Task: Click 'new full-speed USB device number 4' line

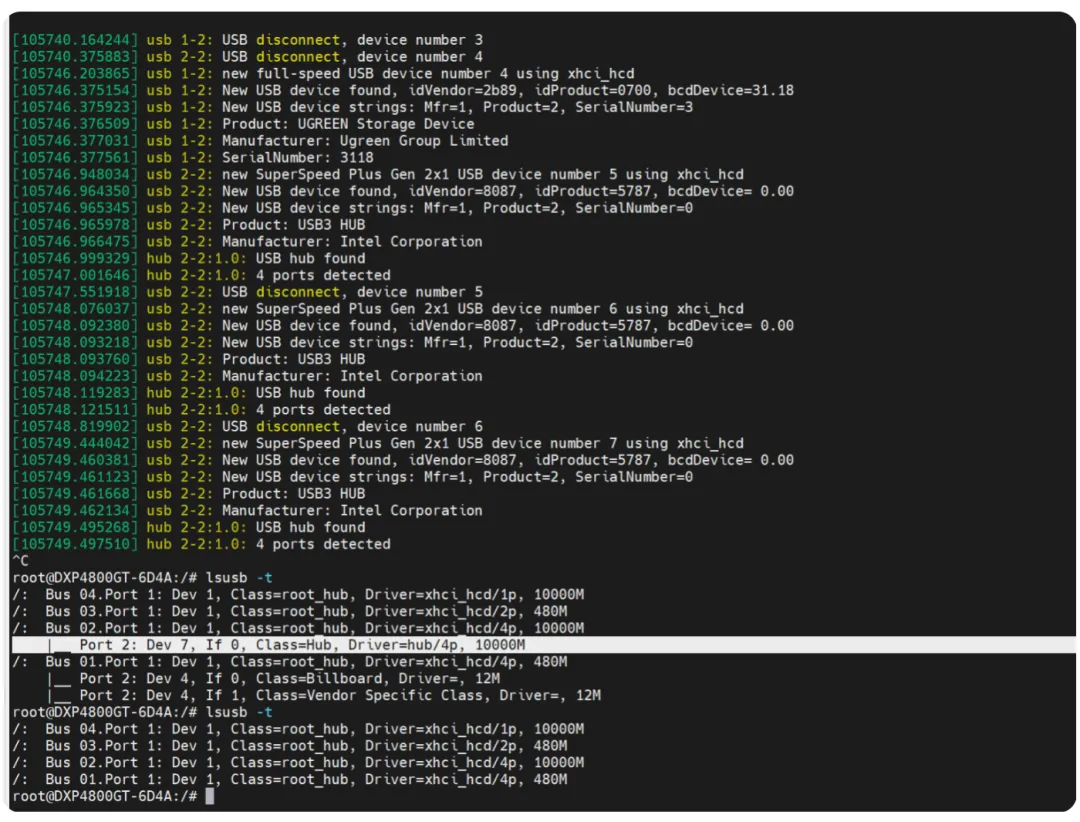Action: click(324, 74)
